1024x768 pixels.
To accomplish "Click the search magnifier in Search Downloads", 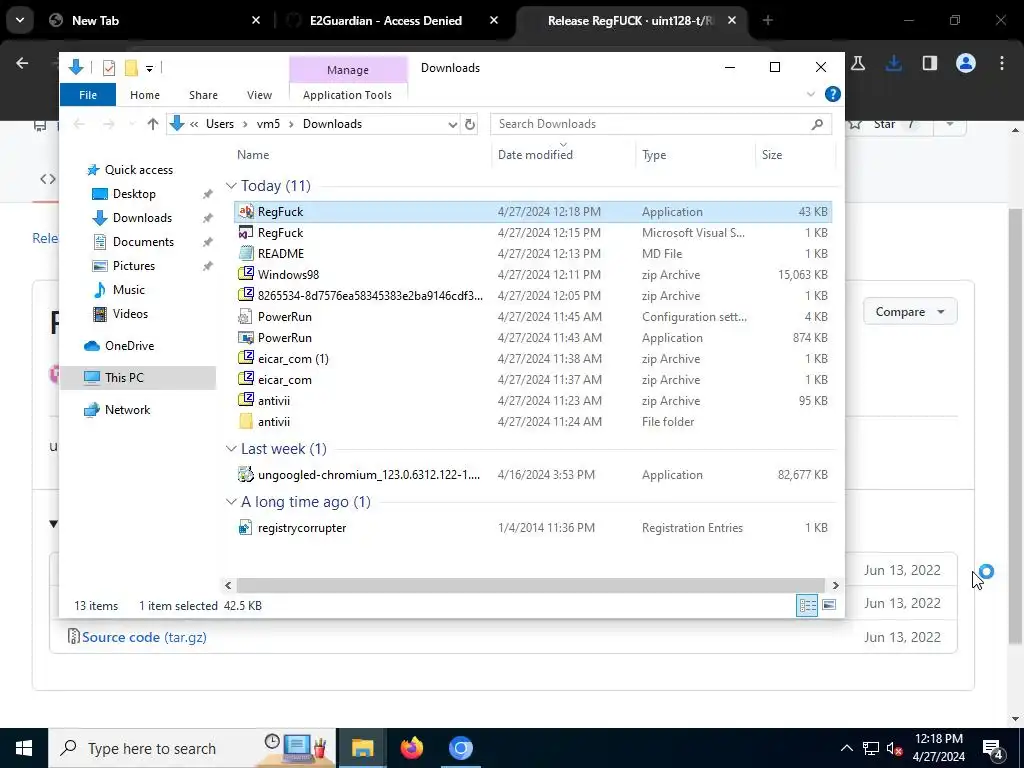I will pyautogui.click(x=817, y=124).
